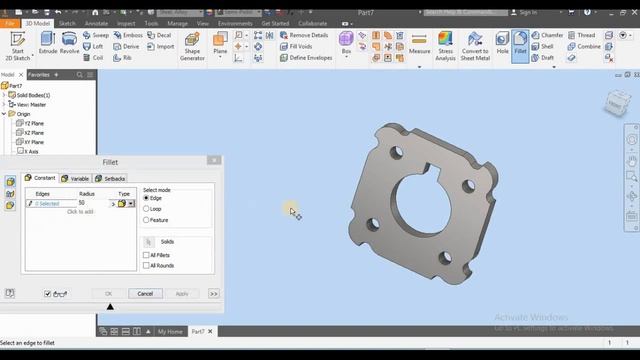Enable All Rounds checkbox
Screen dimensions: 640x360
[x=146, y=266]
